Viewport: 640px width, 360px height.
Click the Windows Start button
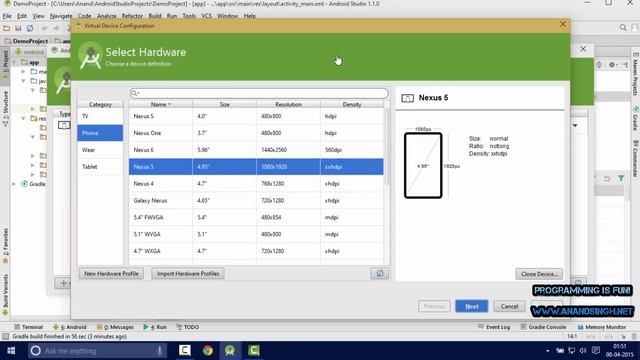(11, 351)
